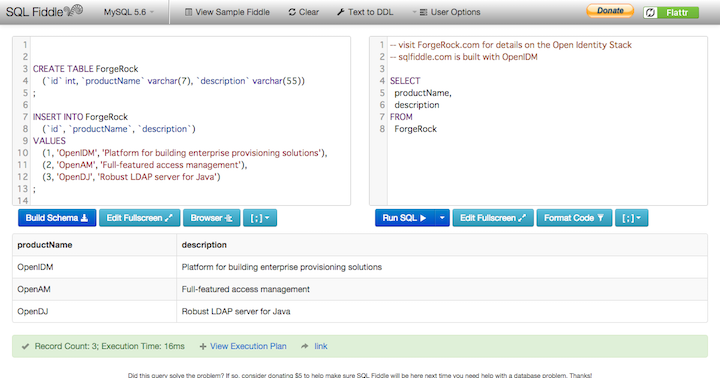Click the Text to DDL wrench icon
The width and height of the screenshot is (720, 378).
(x=340, y=12)
